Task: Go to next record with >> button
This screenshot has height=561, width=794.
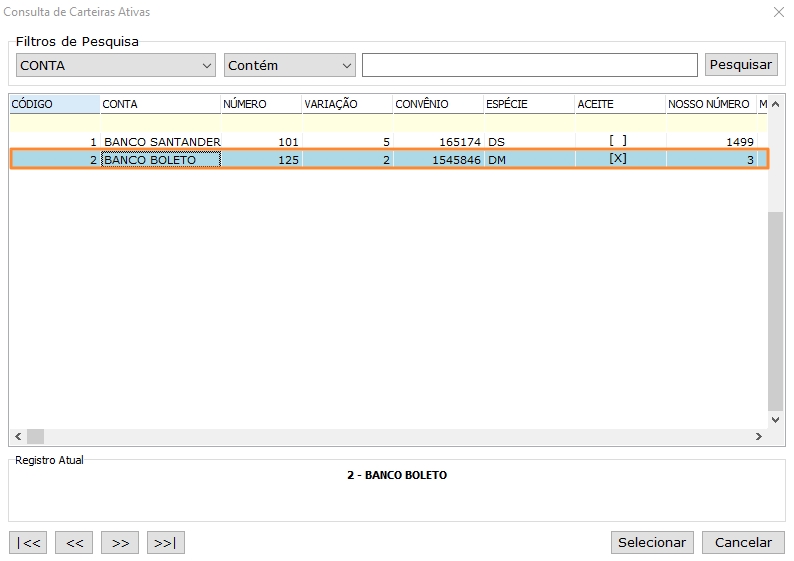Action: [x=120, y=542]
